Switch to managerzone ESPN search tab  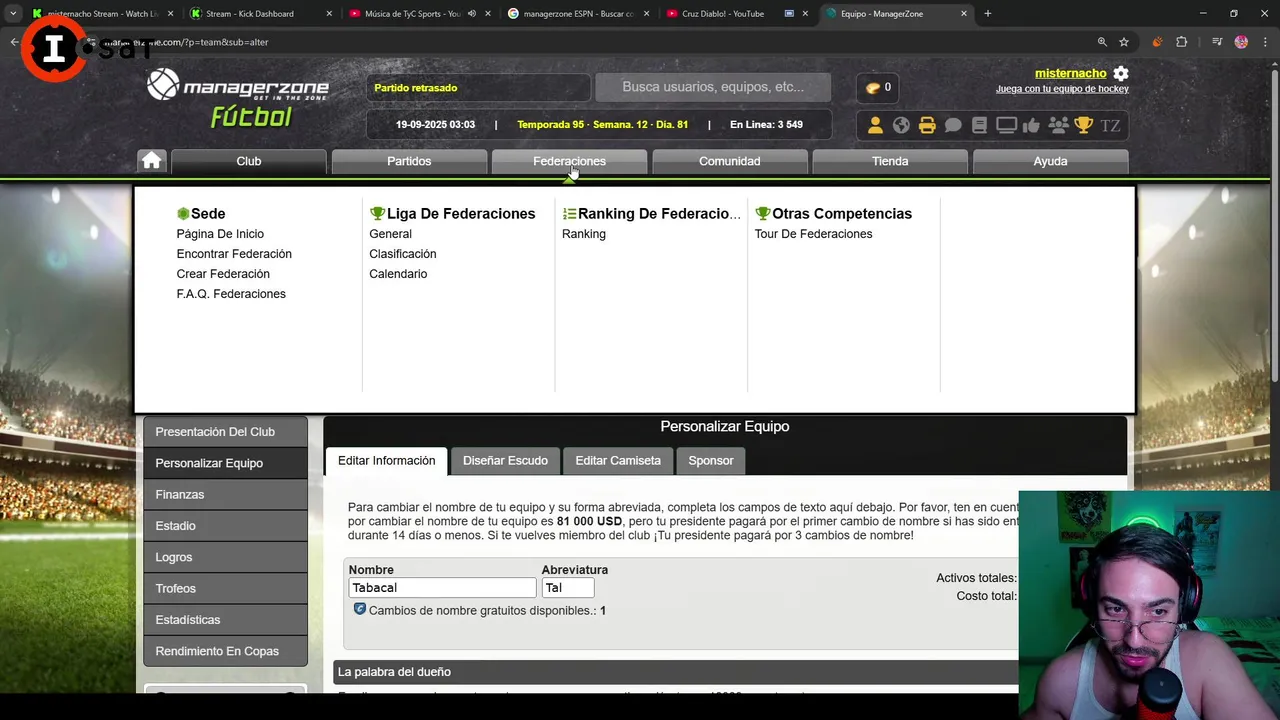click(x=576, y=14)
